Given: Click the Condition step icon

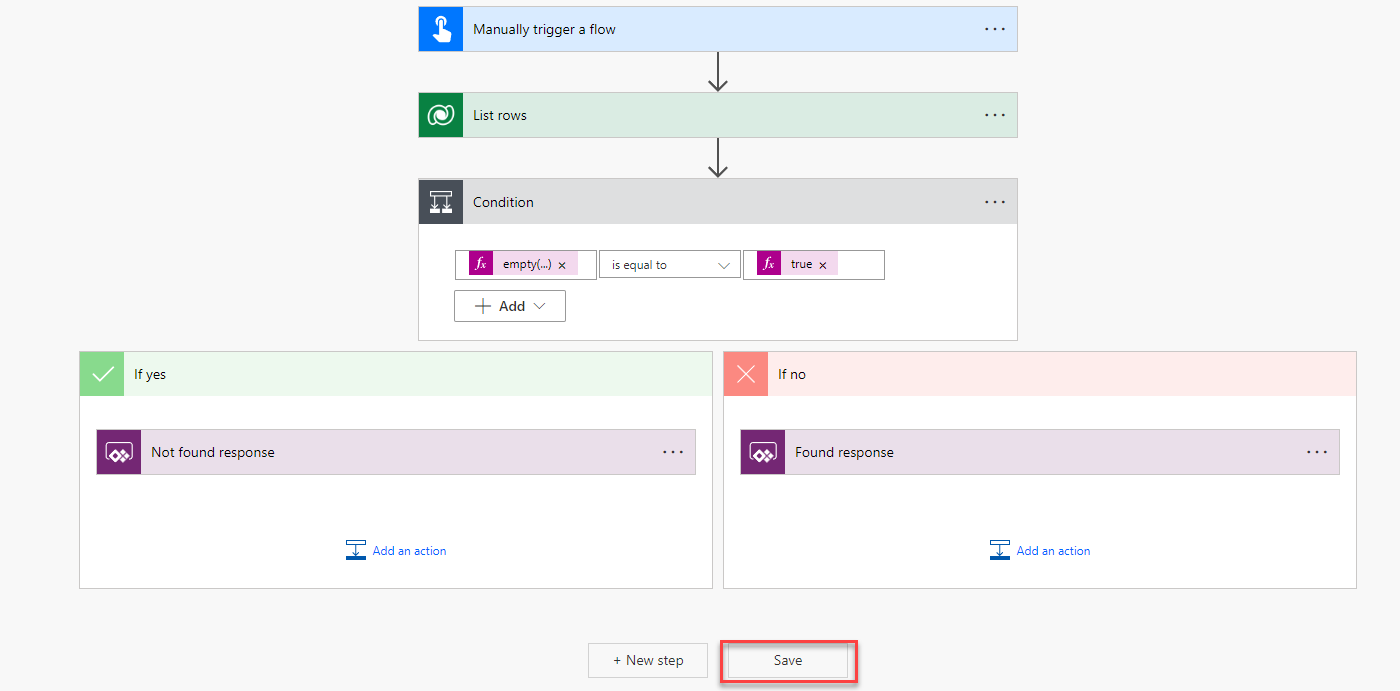Looking at the screenshot, I should click(441, 201).
